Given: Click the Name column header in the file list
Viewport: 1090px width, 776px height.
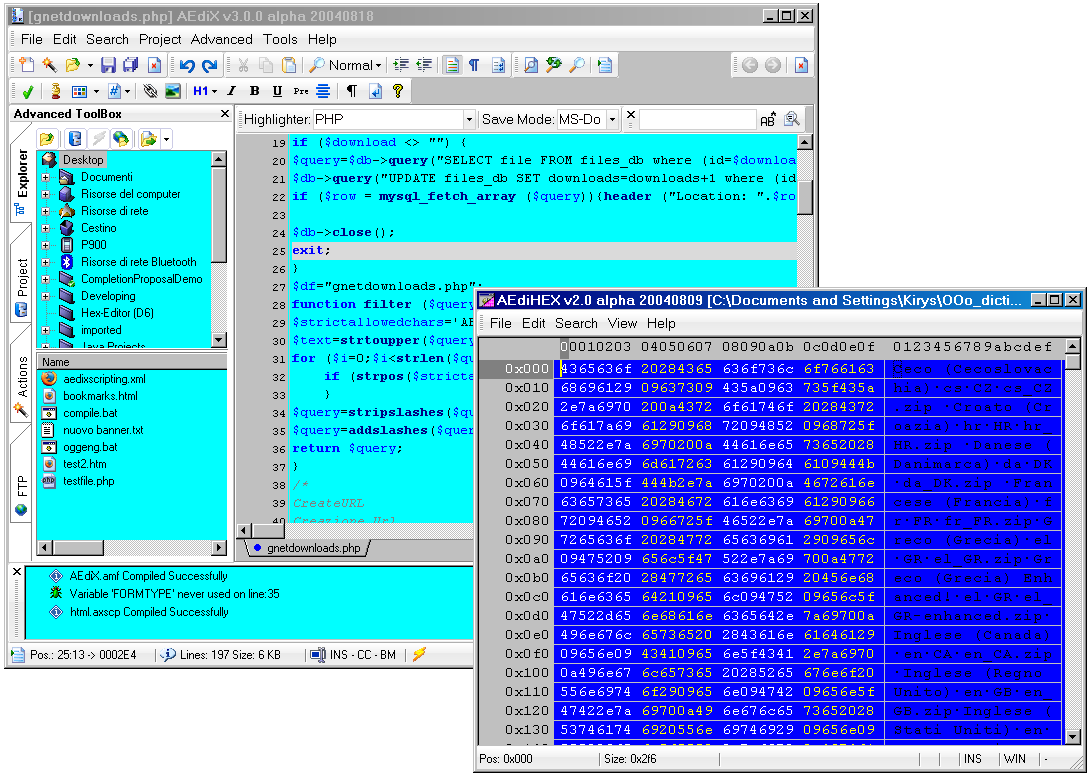Looking at the screenshot, I should coord(131,362).
